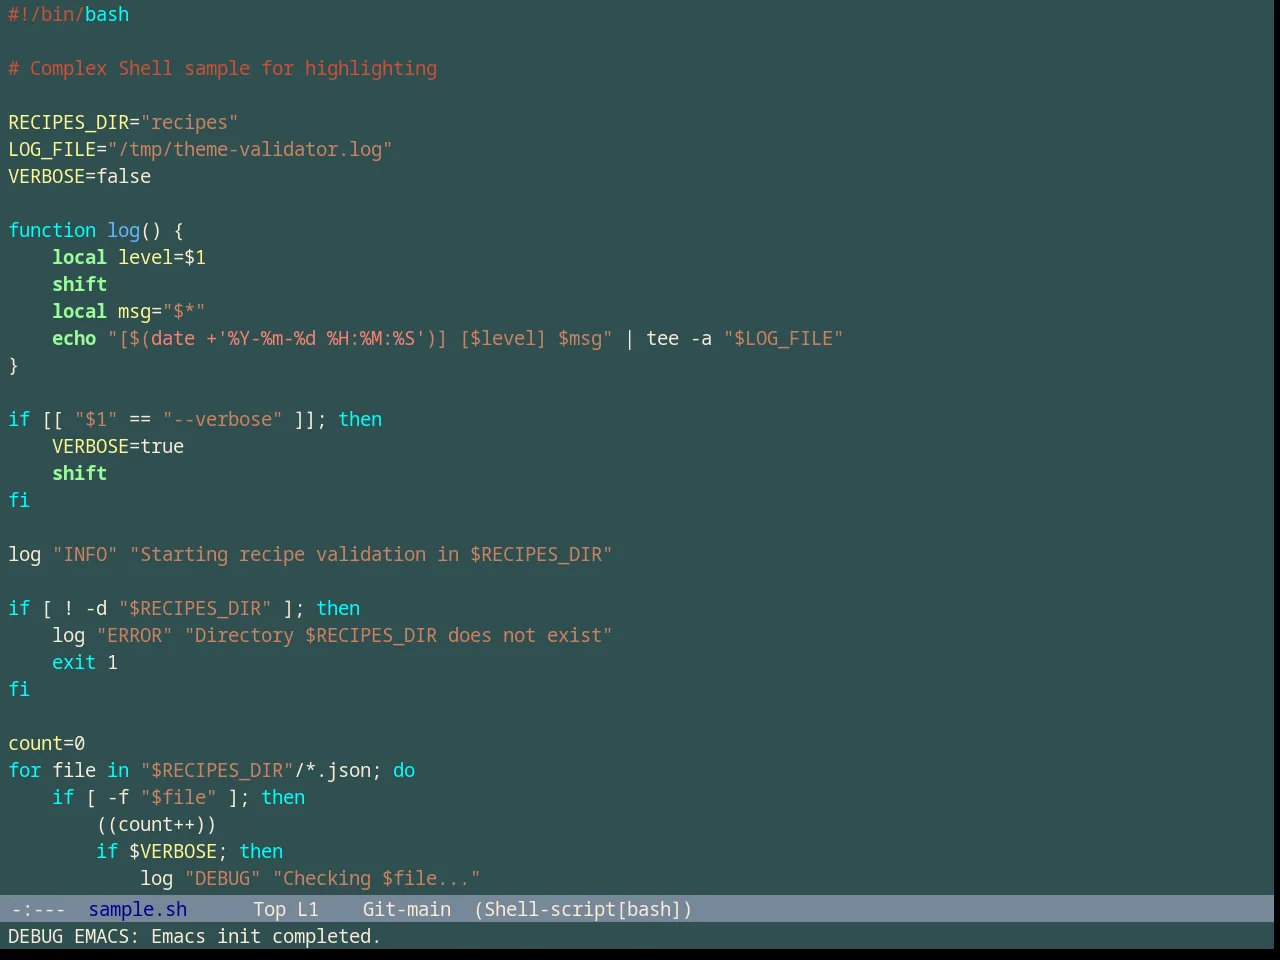Click the "--verbose" string in if condition
Viewport: 1280px width, 960px height.
pos(223,419)
